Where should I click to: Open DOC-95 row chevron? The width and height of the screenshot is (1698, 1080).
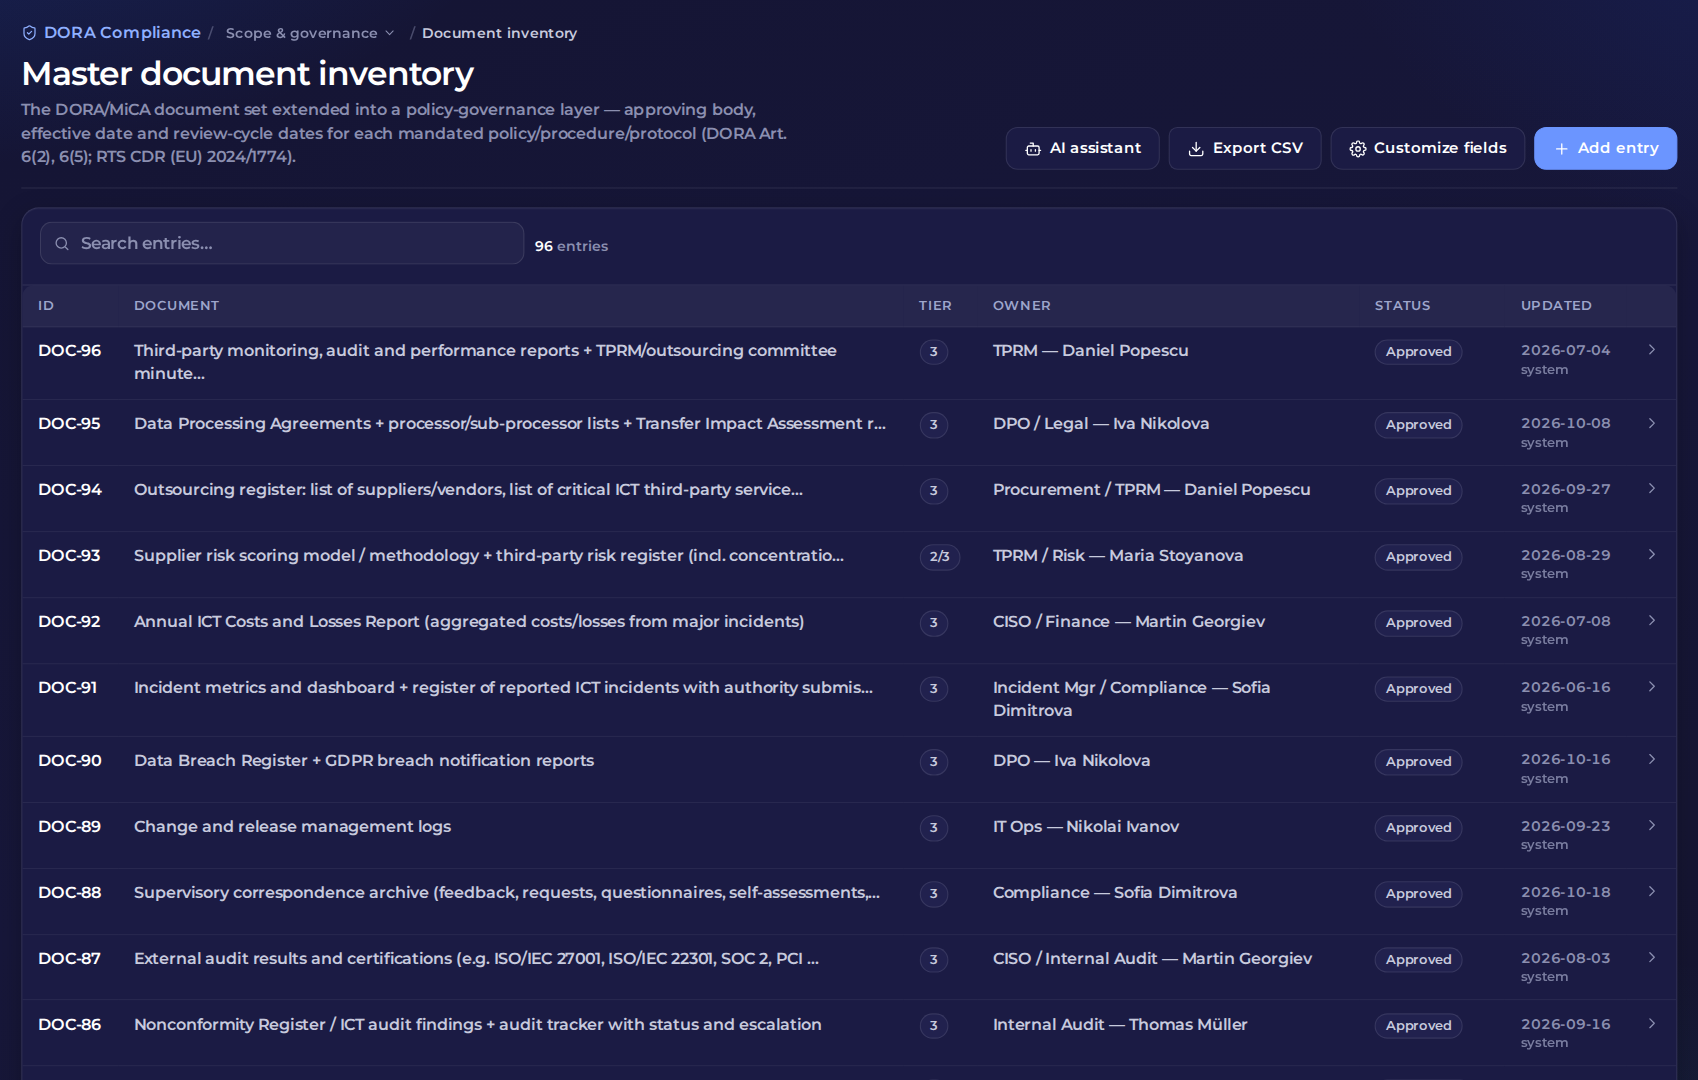point(1652,423)
